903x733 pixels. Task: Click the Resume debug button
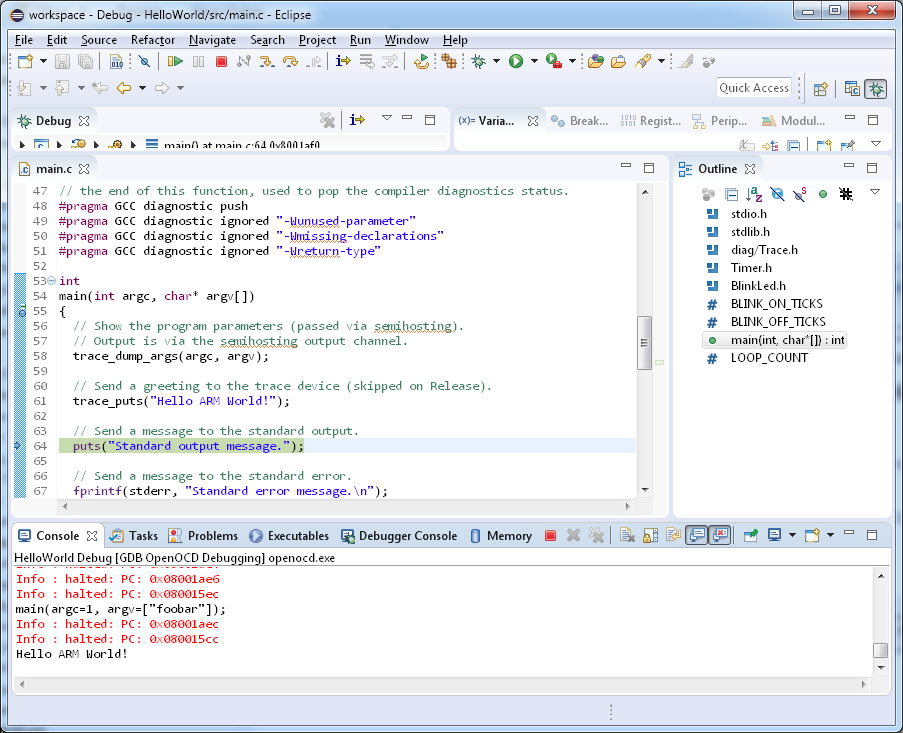point(175,62)
